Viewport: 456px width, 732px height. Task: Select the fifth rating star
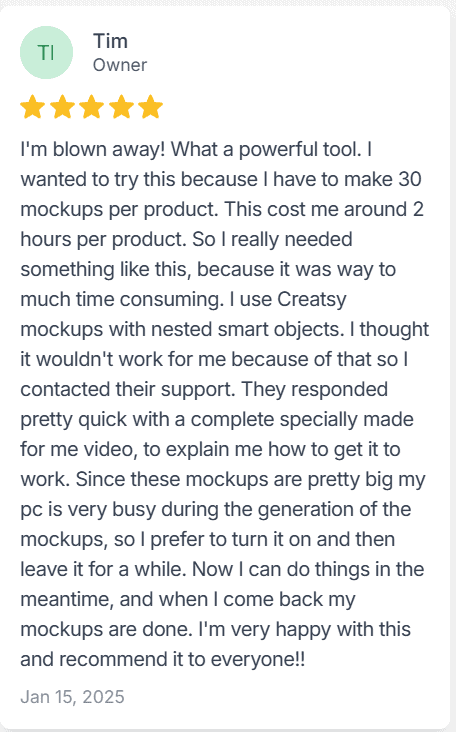[x=150, y=107]
